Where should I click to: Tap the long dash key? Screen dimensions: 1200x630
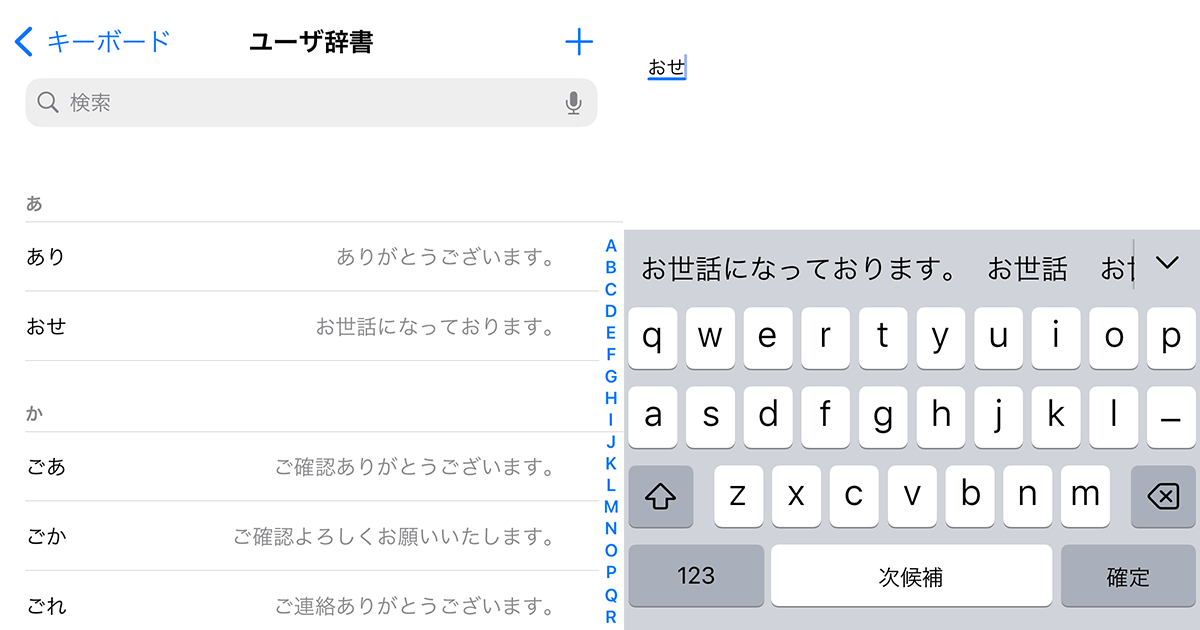(x=1171, y=417)
